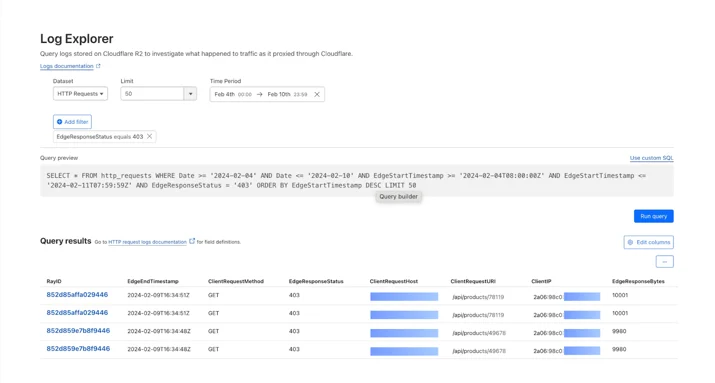Image resolution: width=715 pixels, height=383 pixels.
Task: Switch to Use custom SQL
Action: [651, 158]
